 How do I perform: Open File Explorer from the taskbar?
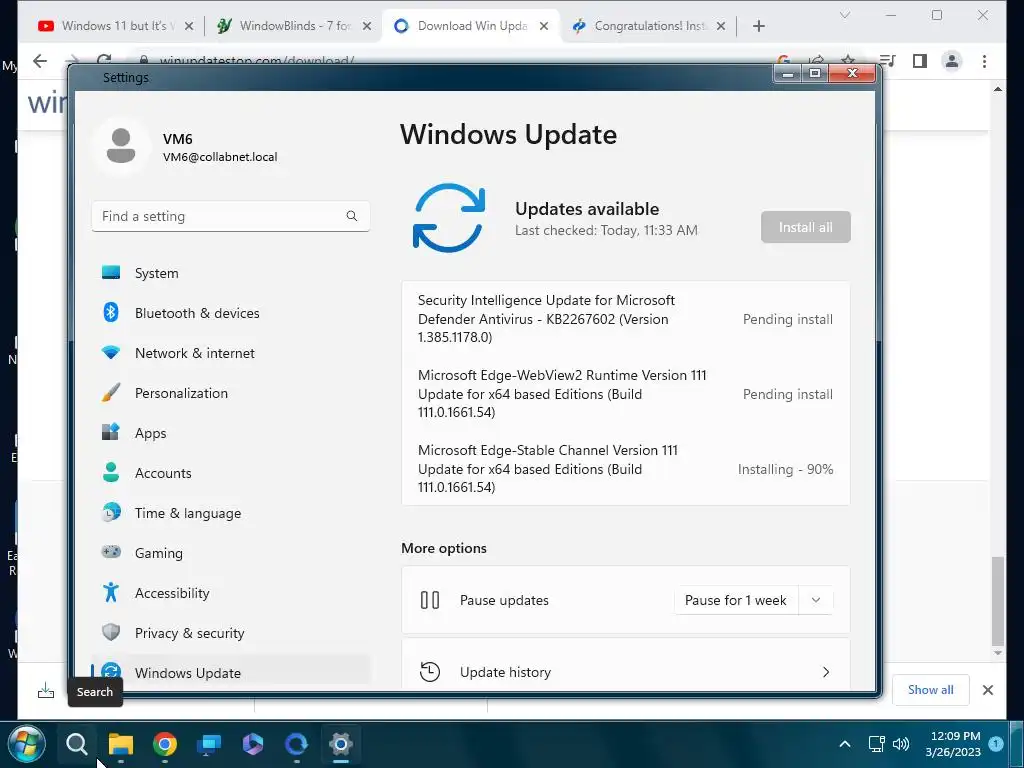pos(121,744)
